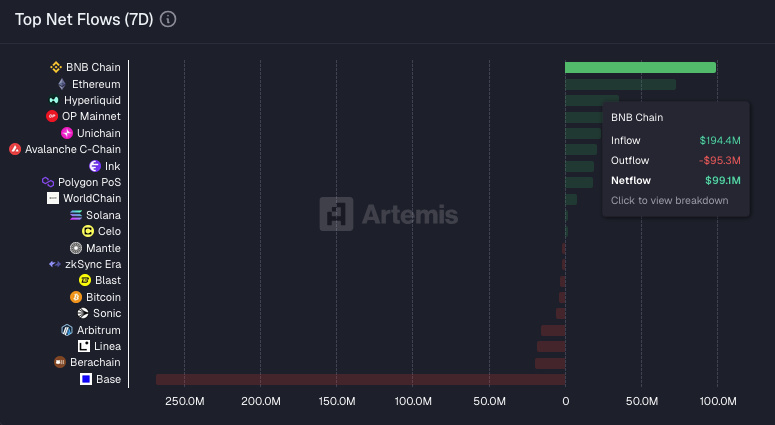The image size is (775, 425).
Task: Click the 150.0M x-axis tick label
Action: tap(337, 401)
